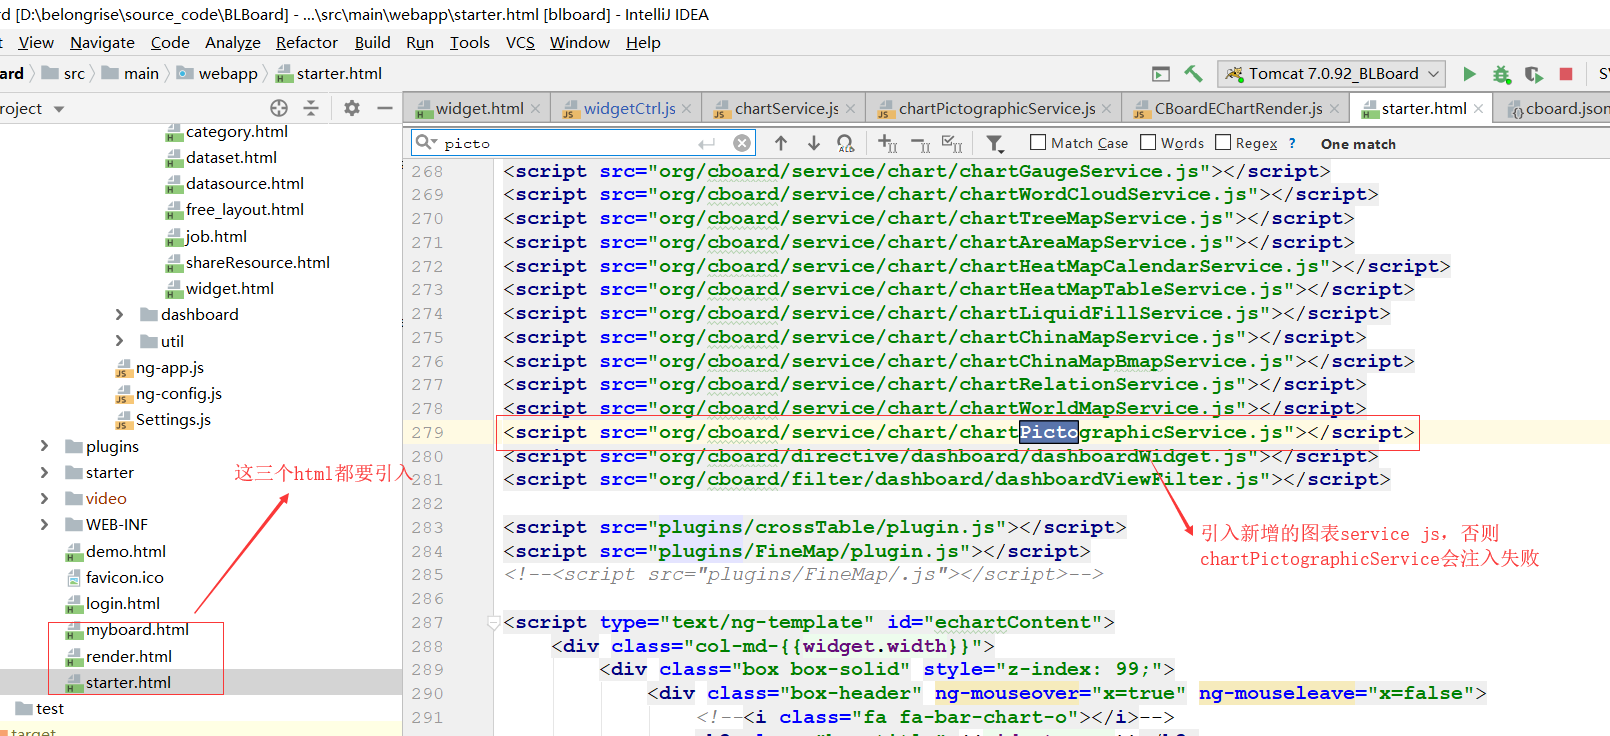Click the webapp breadcrumb in navigation bar

(217, 73)
